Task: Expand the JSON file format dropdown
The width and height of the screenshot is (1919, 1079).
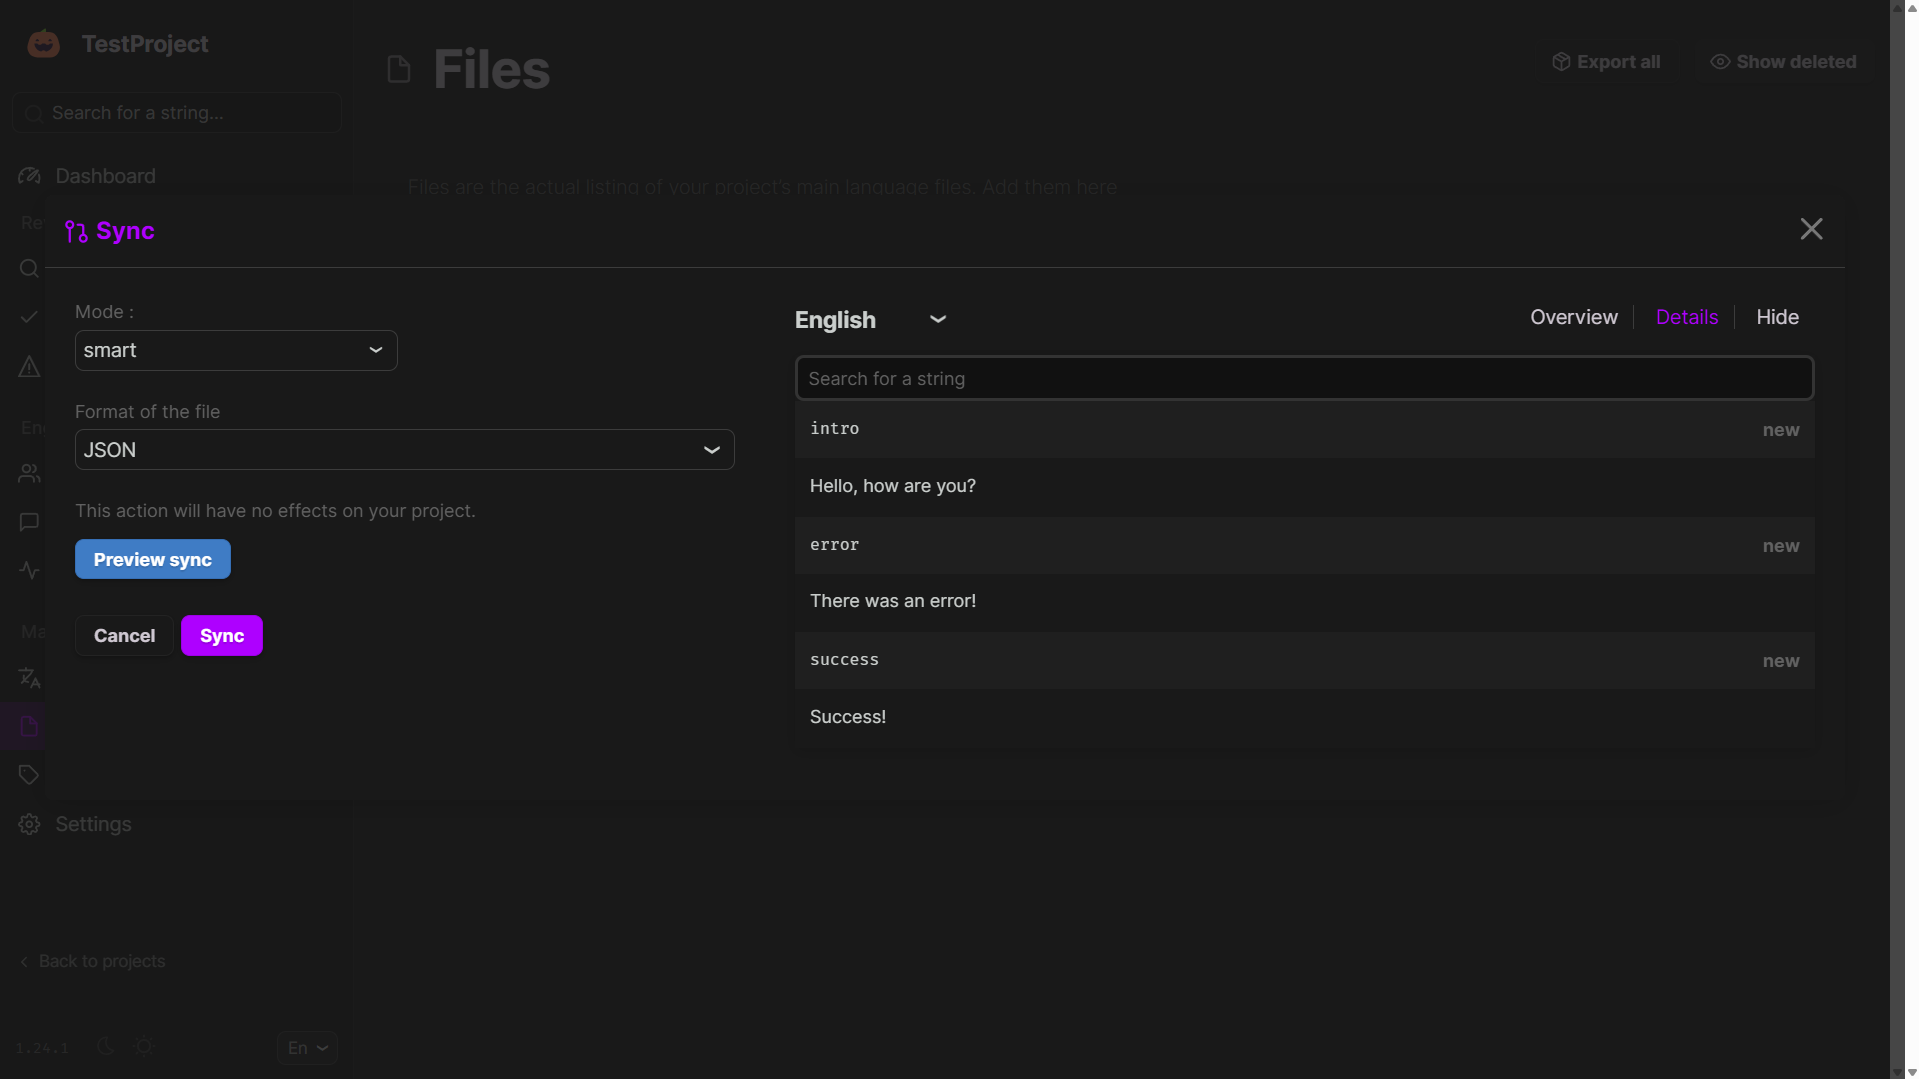Action: 404,450
